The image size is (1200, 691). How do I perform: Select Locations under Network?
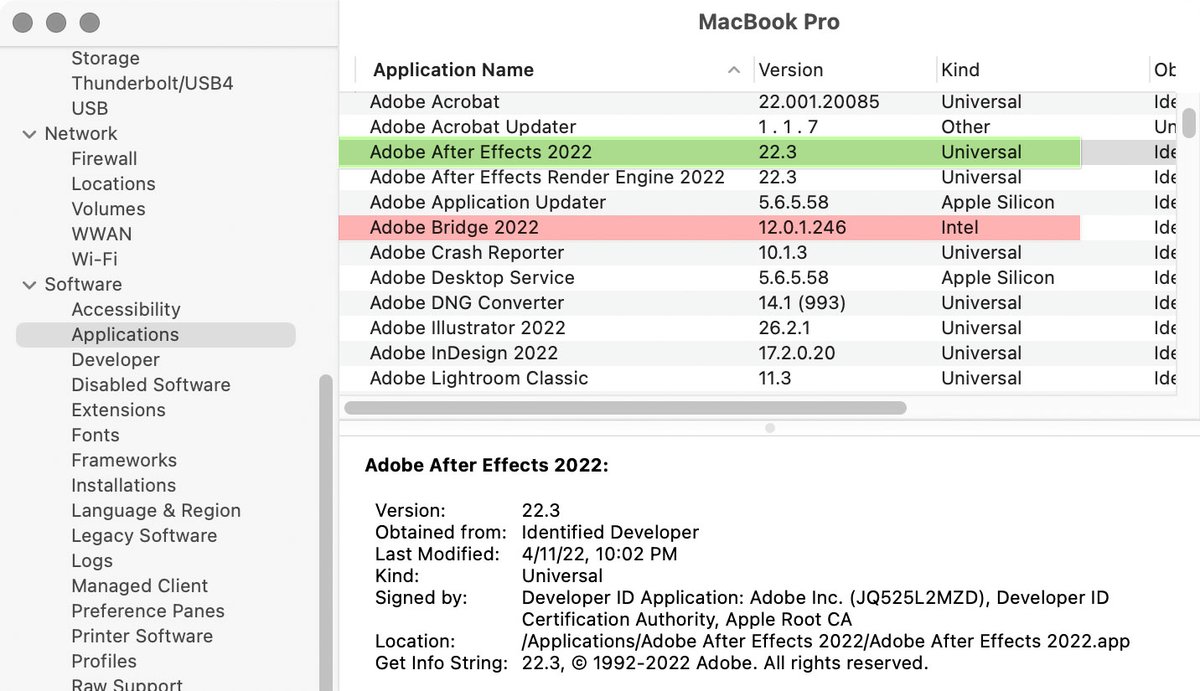pos(113,184)
